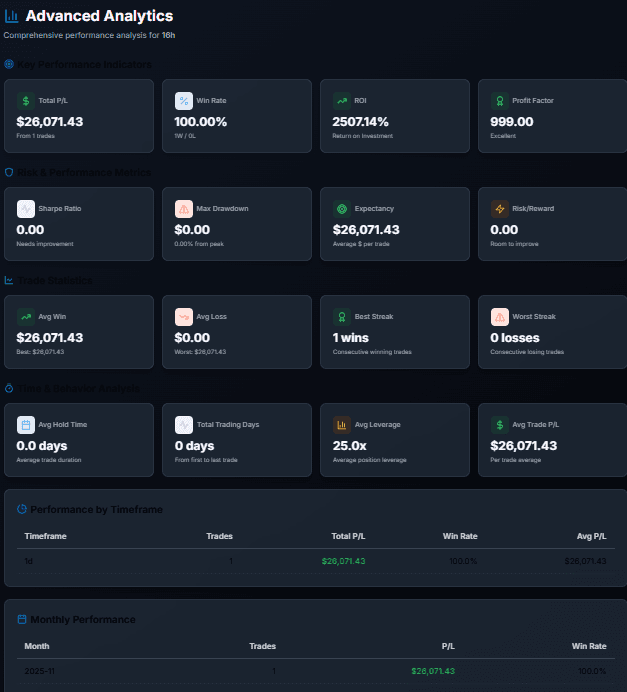The height and width of the screenshot is (692, 627).
Task: Click the green $26,071.43 value in timeframe row
Action: pos(343,561)
